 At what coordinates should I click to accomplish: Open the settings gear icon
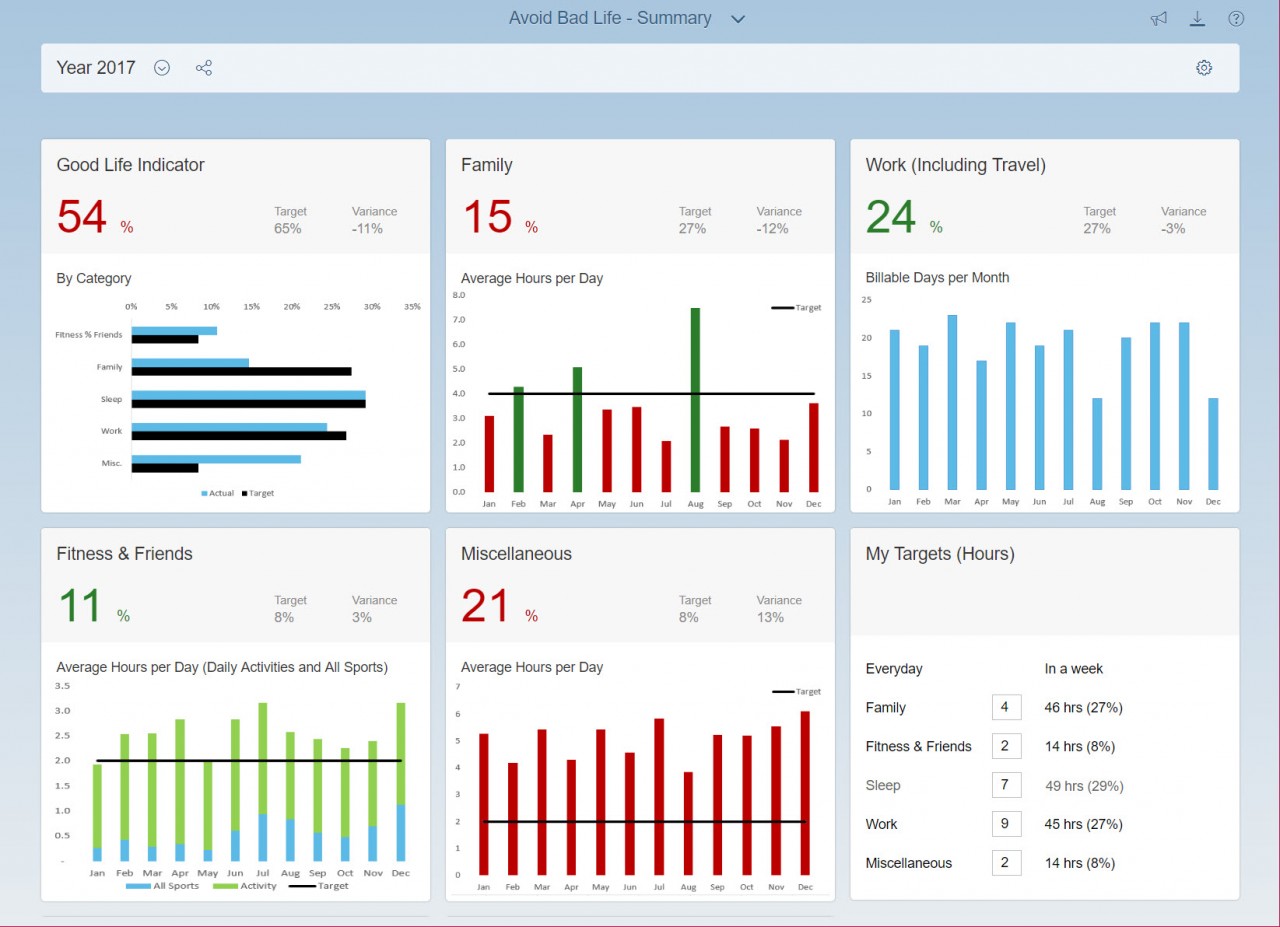[x=1204, y=68]
